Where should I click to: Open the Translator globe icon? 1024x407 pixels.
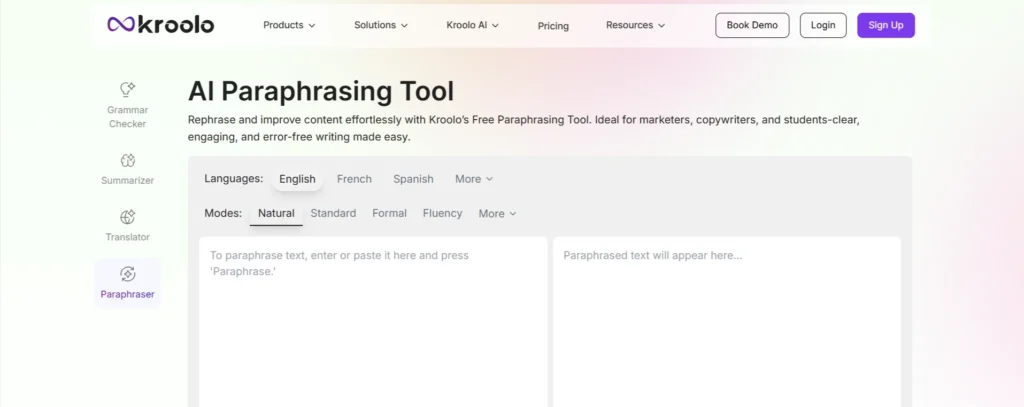tap(127, 218)
